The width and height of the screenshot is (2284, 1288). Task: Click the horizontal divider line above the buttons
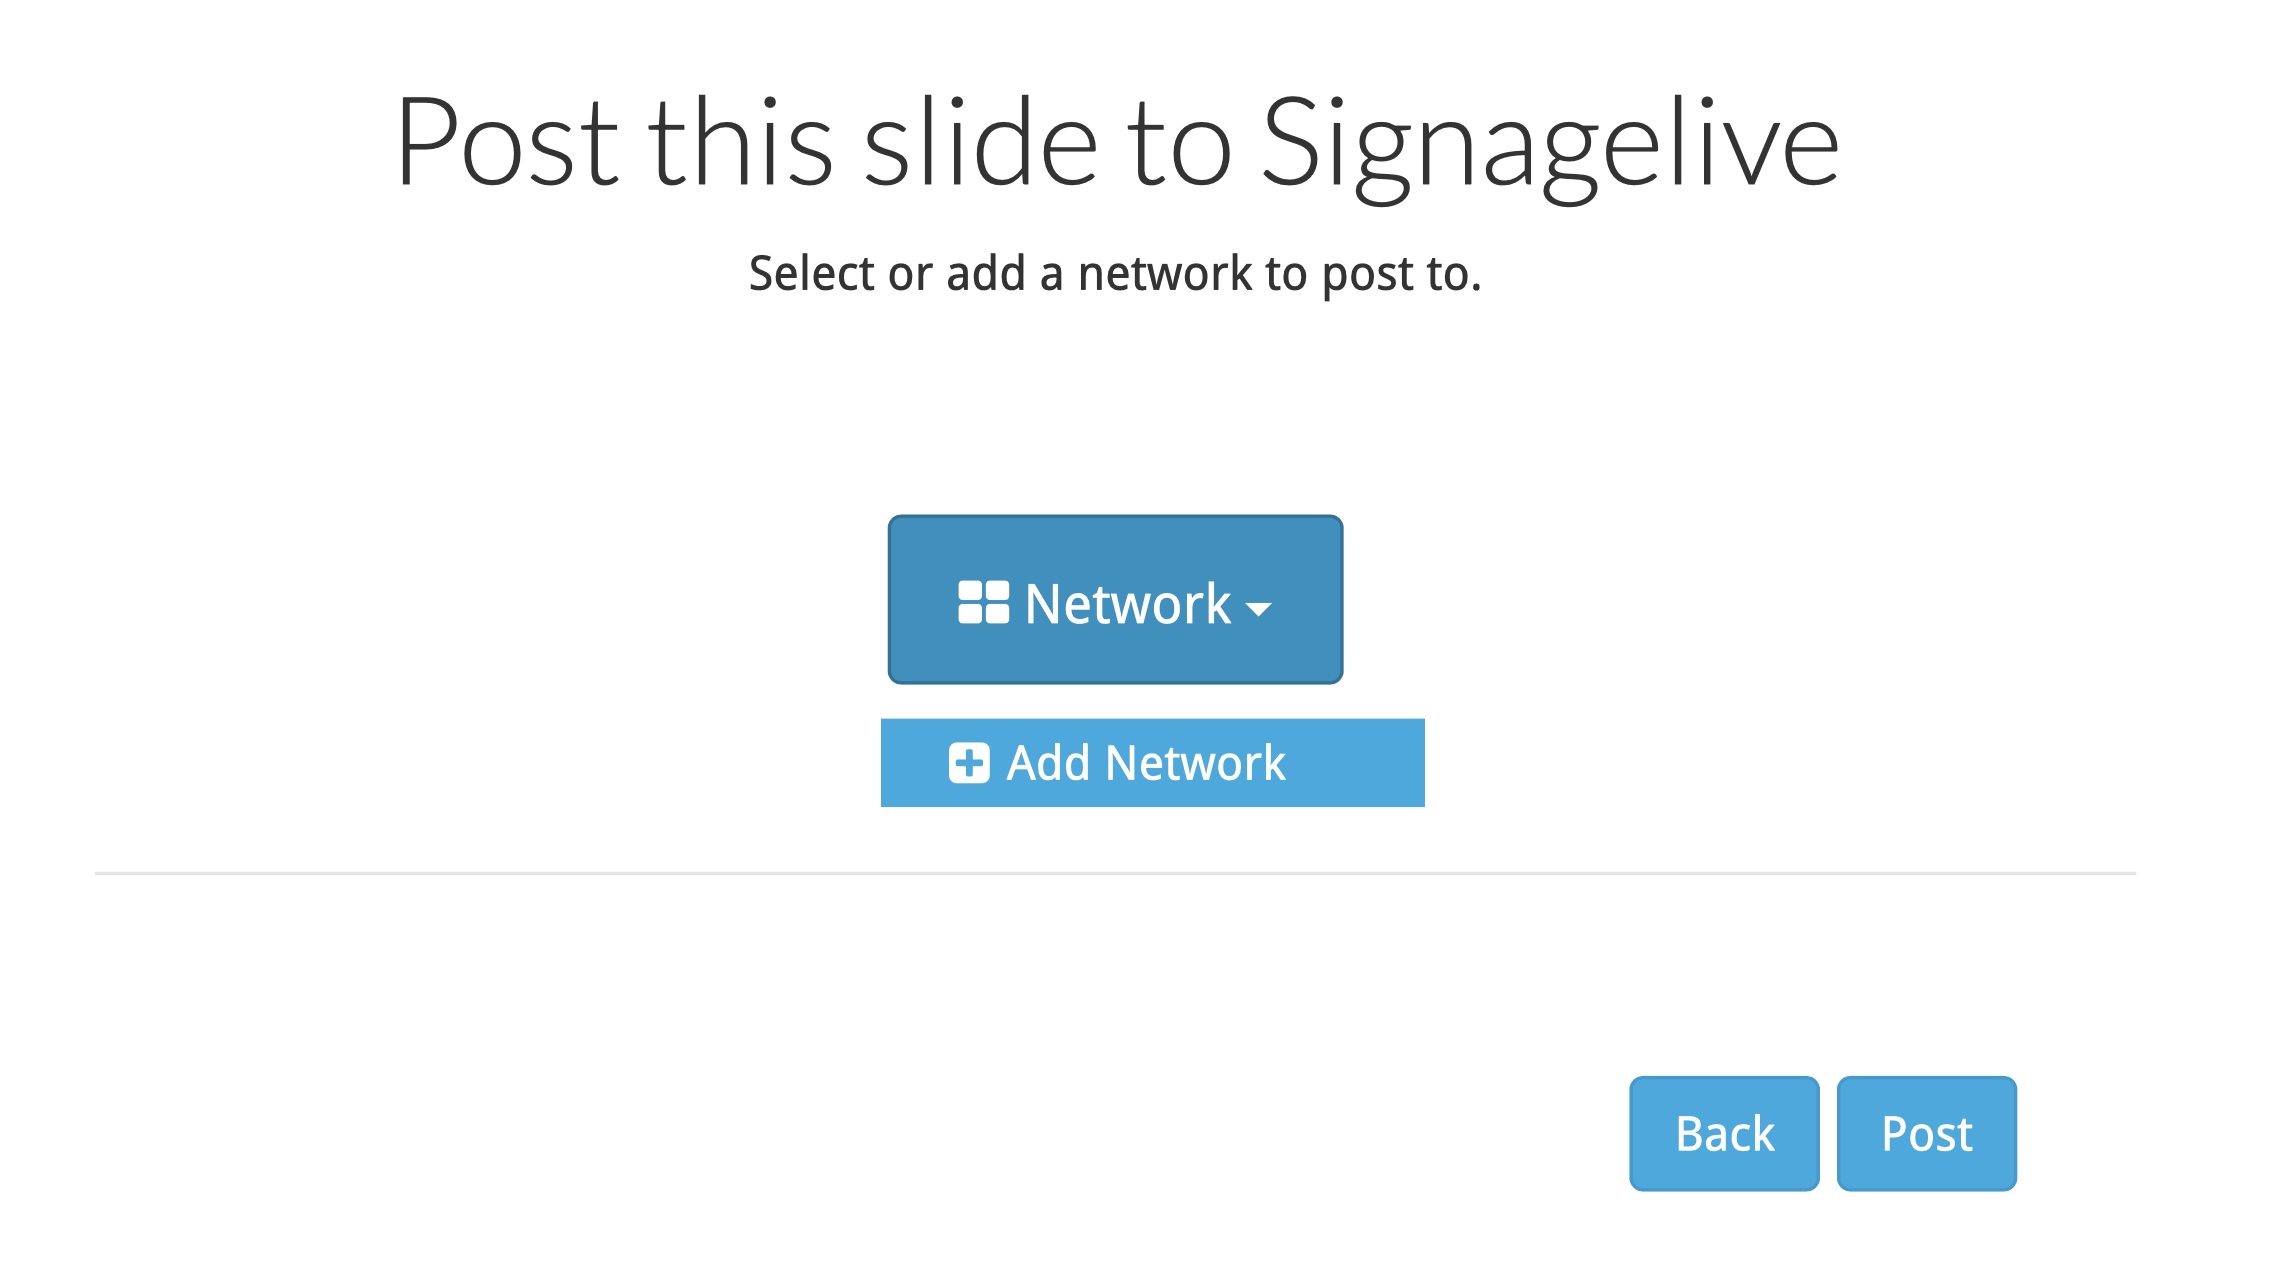[1115, 873]
